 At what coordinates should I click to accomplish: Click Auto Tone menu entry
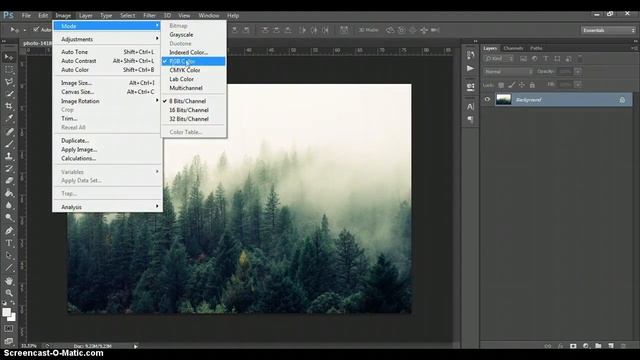coord(107,52)
